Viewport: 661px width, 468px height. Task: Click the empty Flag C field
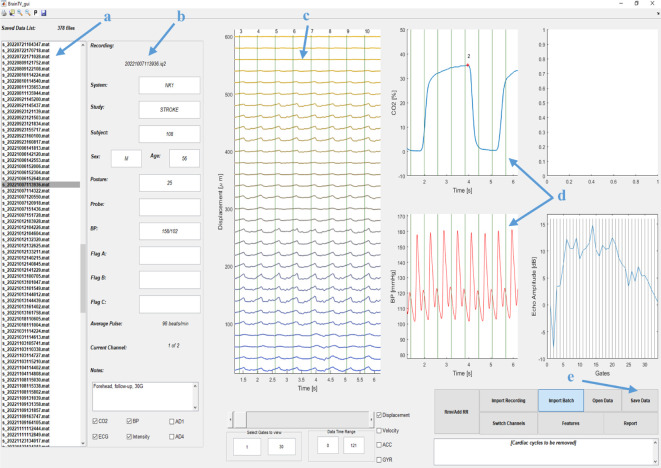pyautogui.click(x=169, y=304)
